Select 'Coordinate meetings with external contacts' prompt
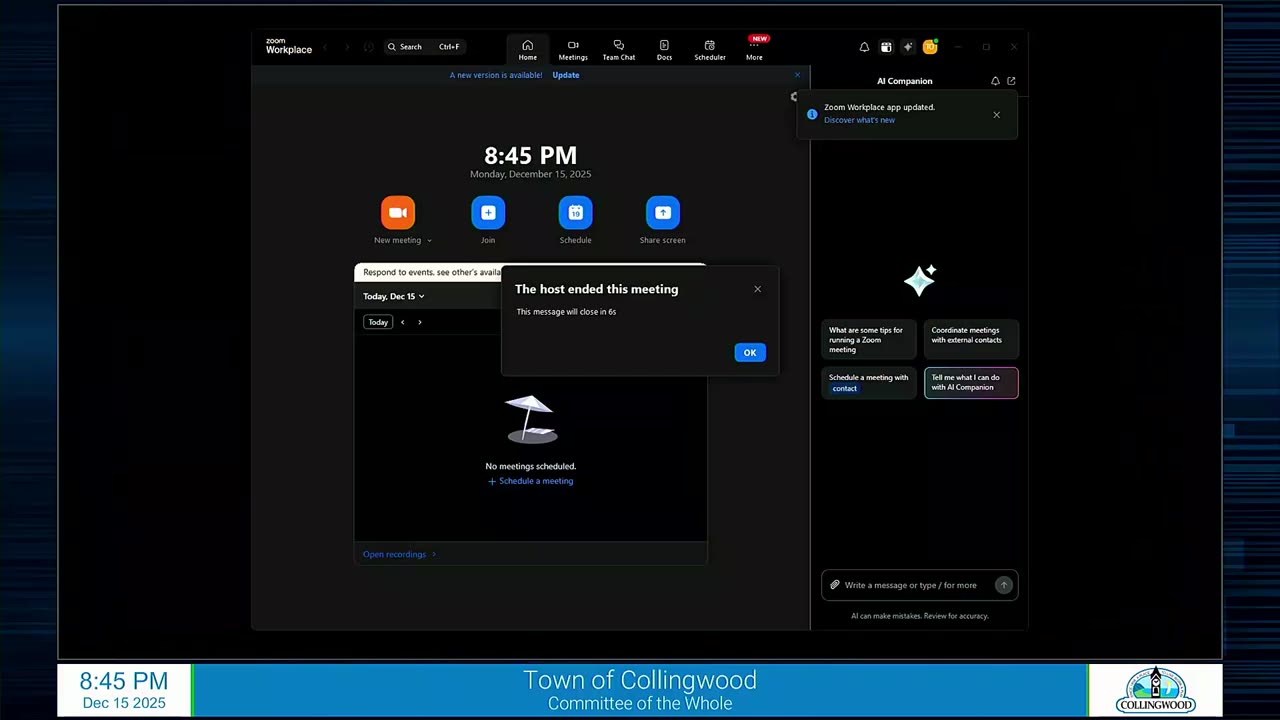 pyautogui.click(x=971, y=340)
